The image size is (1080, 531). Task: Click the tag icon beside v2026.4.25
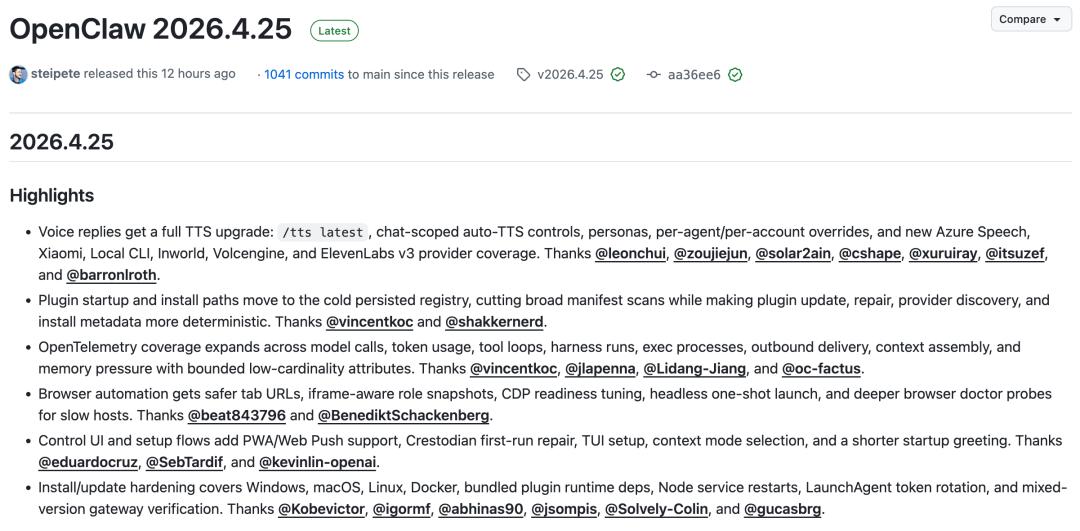(x=523, y=75)
